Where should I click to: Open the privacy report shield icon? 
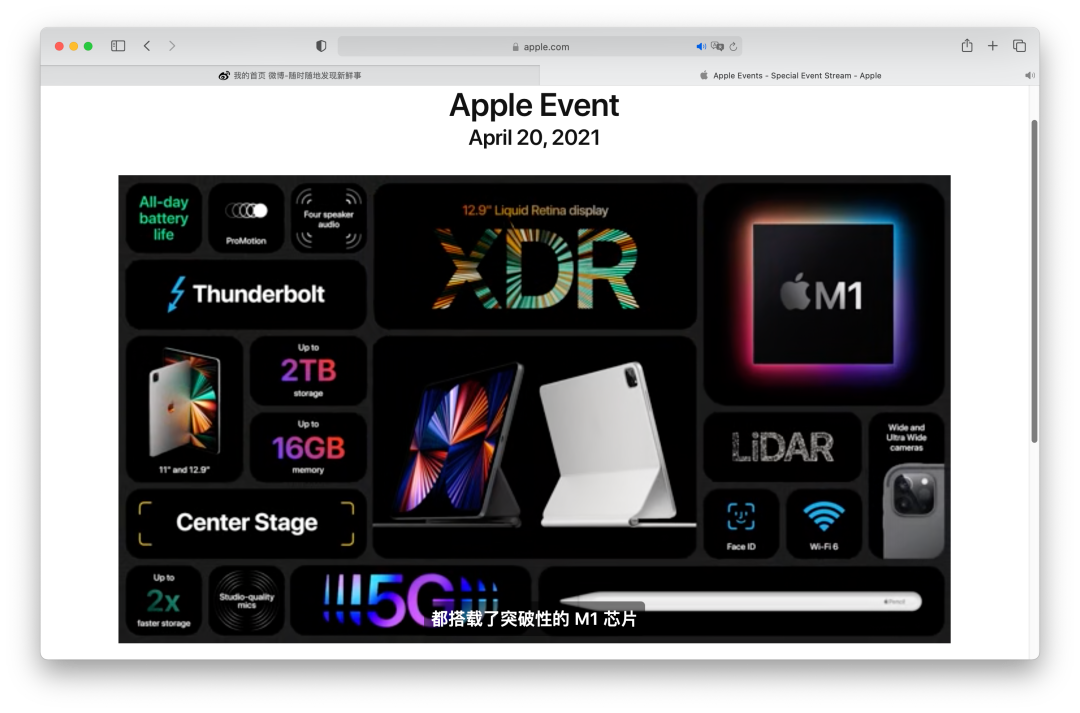(x=321, y=45)
